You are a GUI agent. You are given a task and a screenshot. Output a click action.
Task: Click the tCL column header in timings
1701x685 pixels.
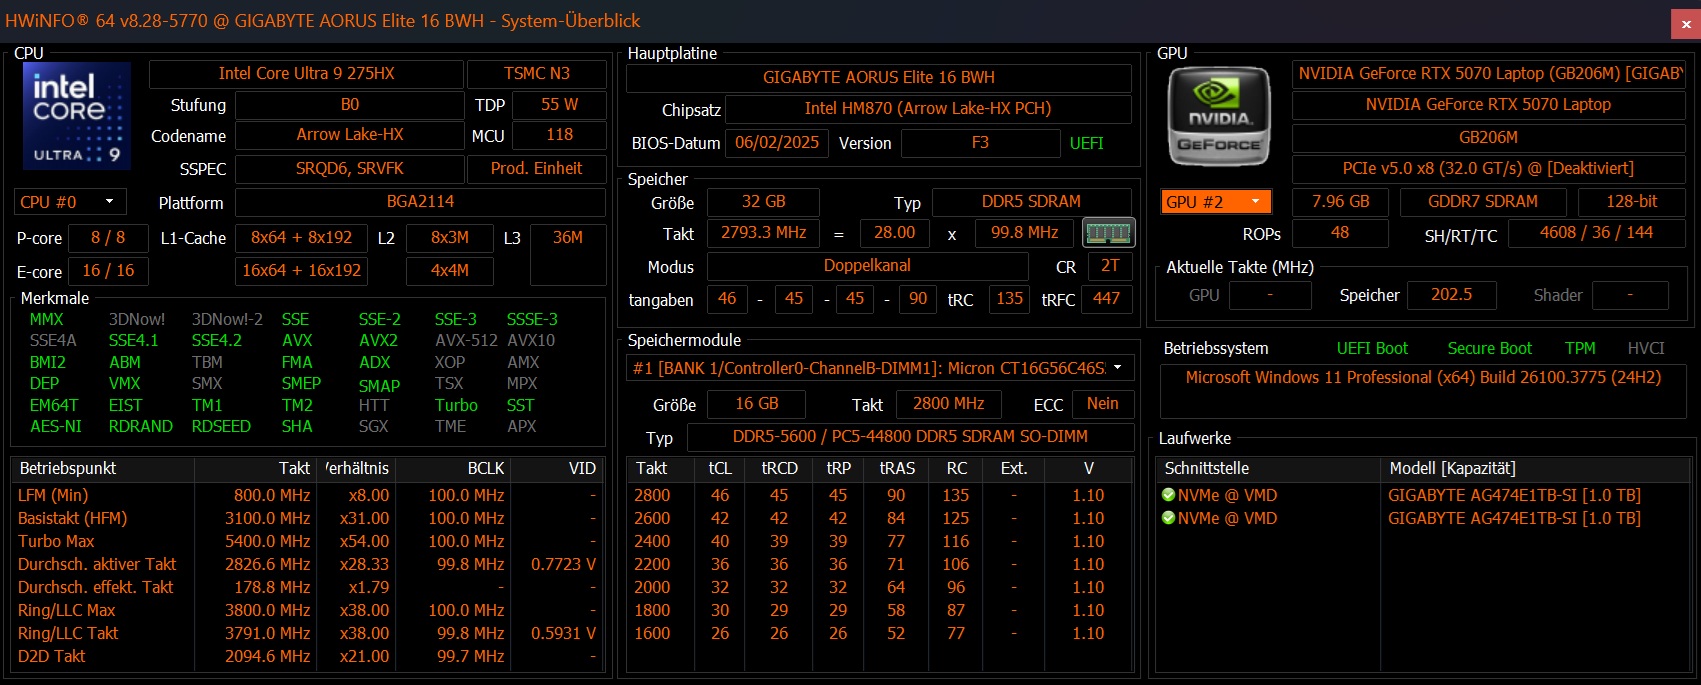[720, 468]
